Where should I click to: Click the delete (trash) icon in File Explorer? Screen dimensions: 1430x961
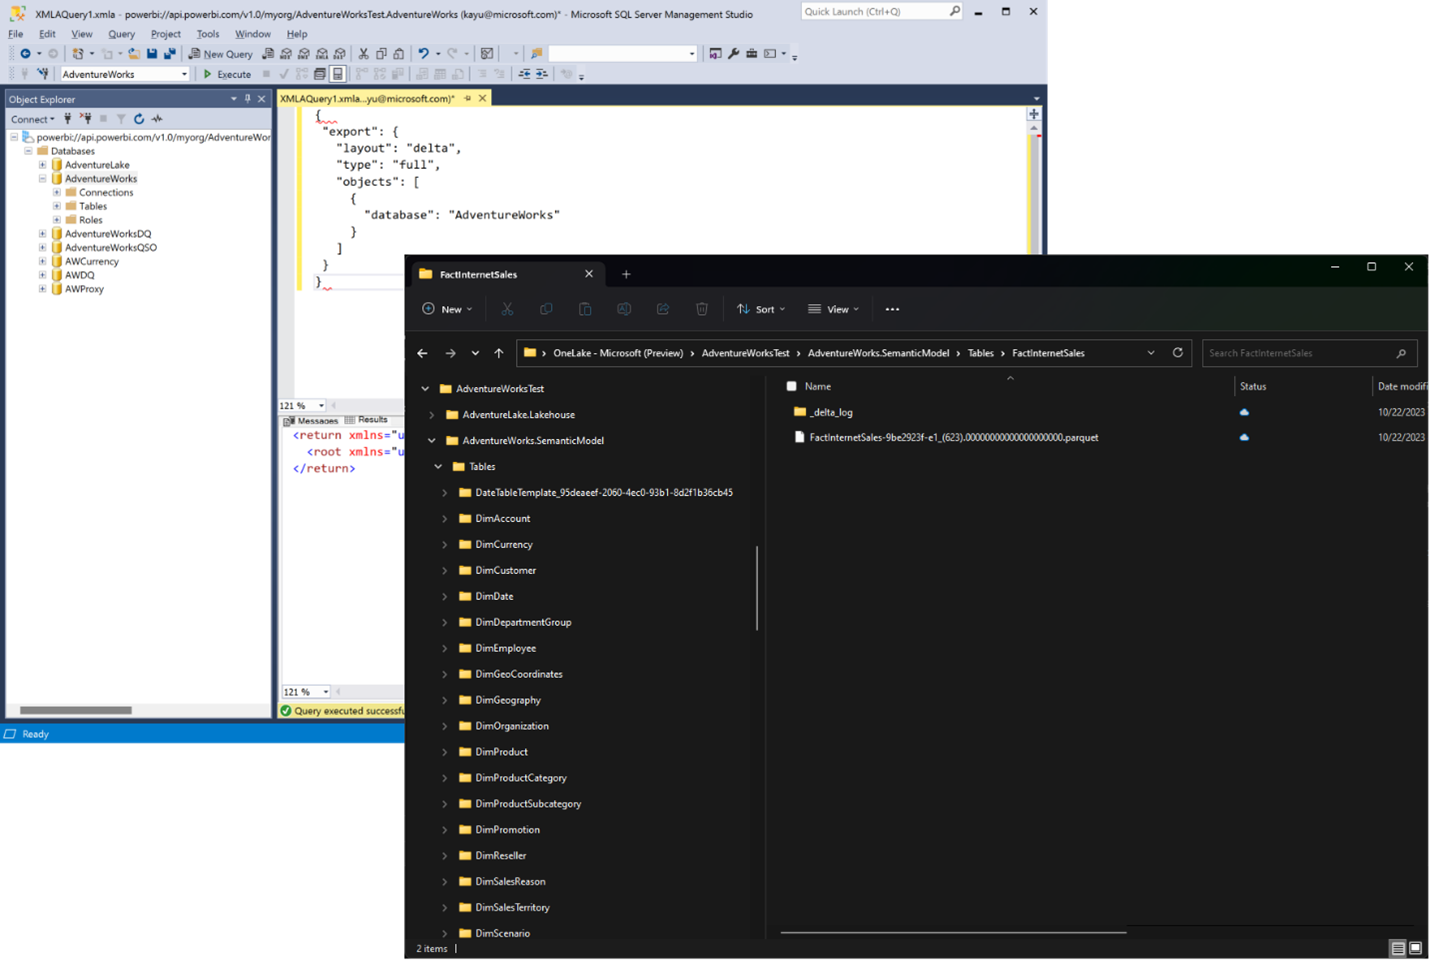click(702, 308)
